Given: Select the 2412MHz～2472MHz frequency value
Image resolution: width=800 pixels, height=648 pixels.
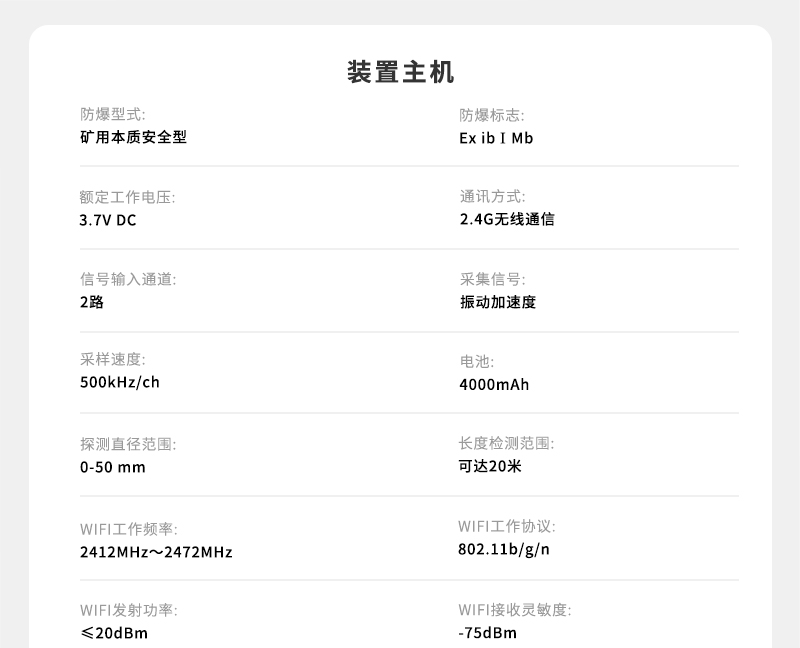Looking at the screenshot, I should point(156,552).
